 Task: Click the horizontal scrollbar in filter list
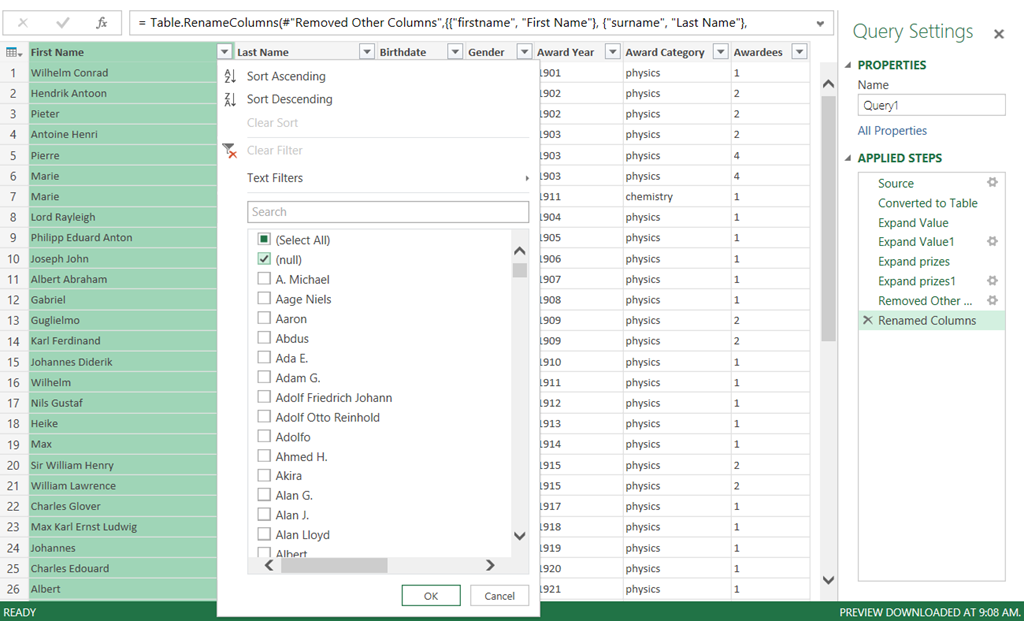click(x=333, y=566)
